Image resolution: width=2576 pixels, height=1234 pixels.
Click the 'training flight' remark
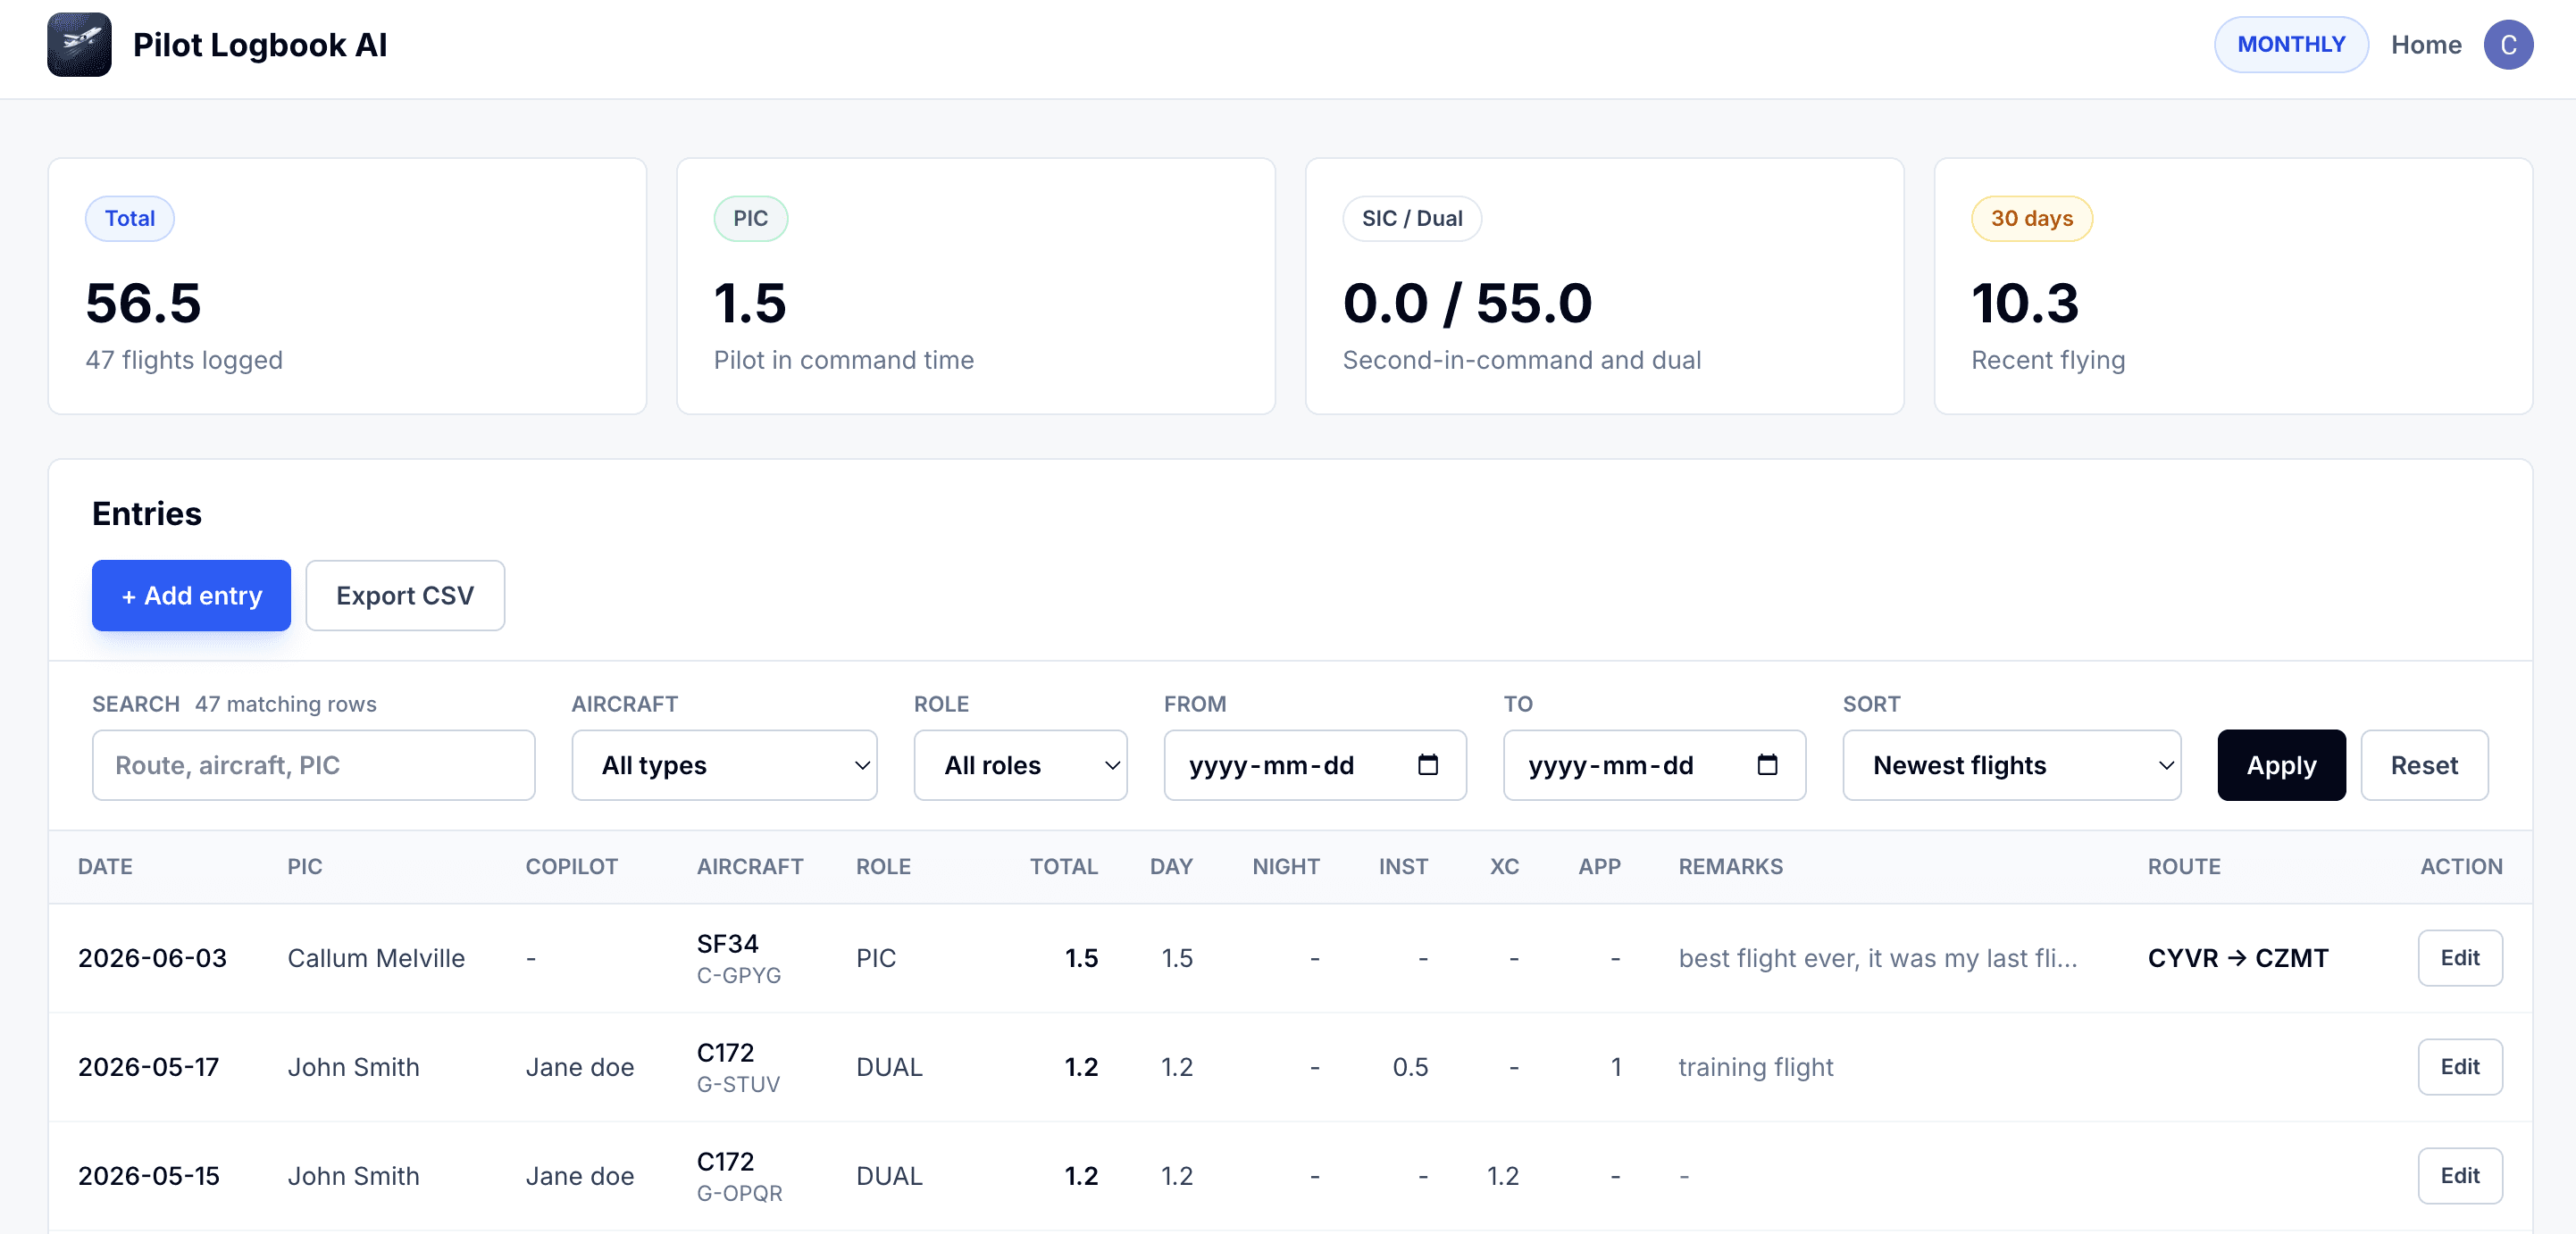coord(1755,1067)
